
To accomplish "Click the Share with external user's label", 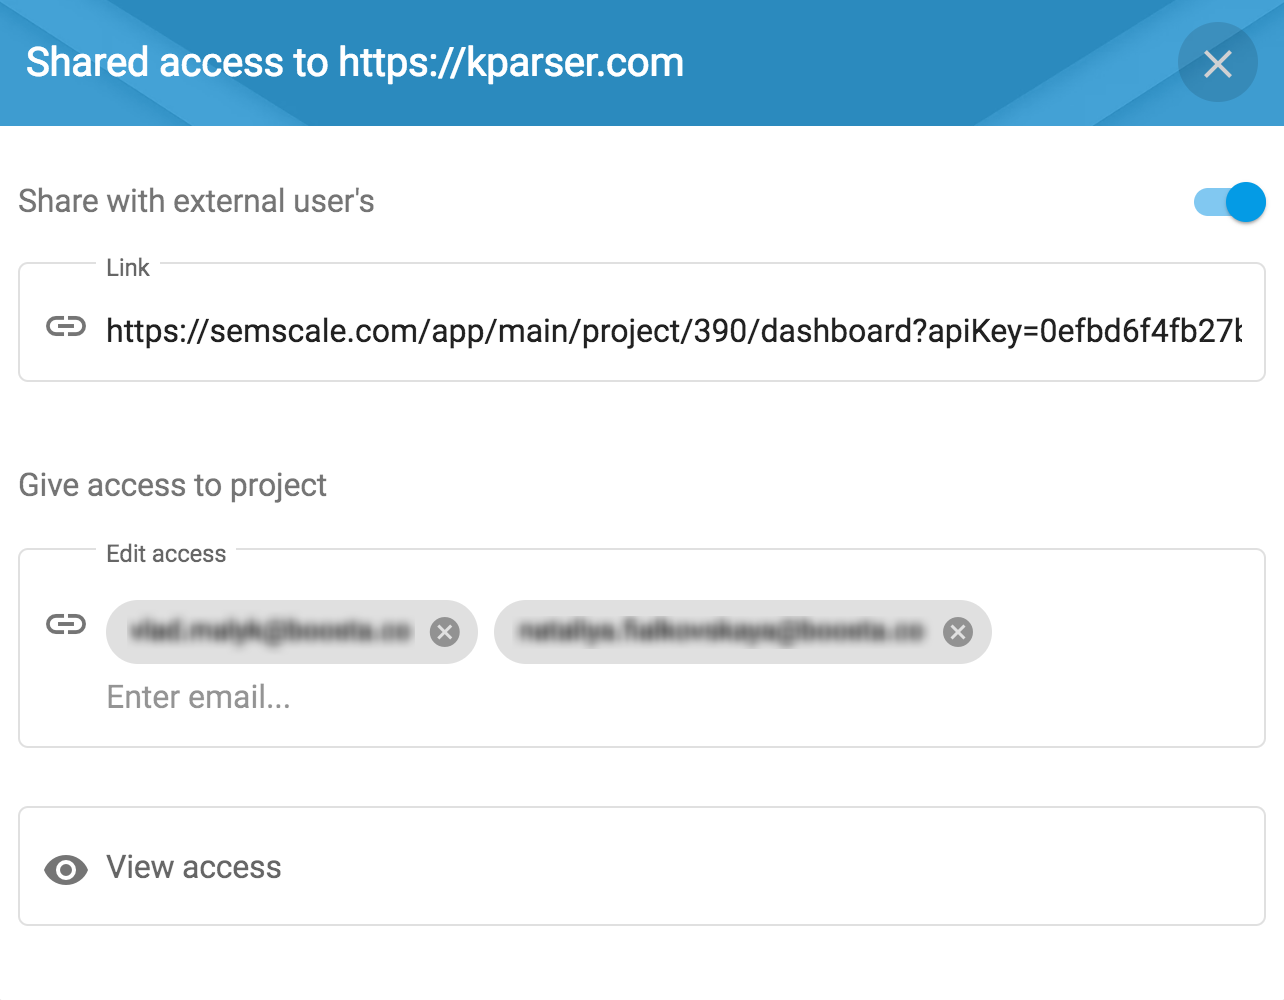I will (x=196, y=201).
